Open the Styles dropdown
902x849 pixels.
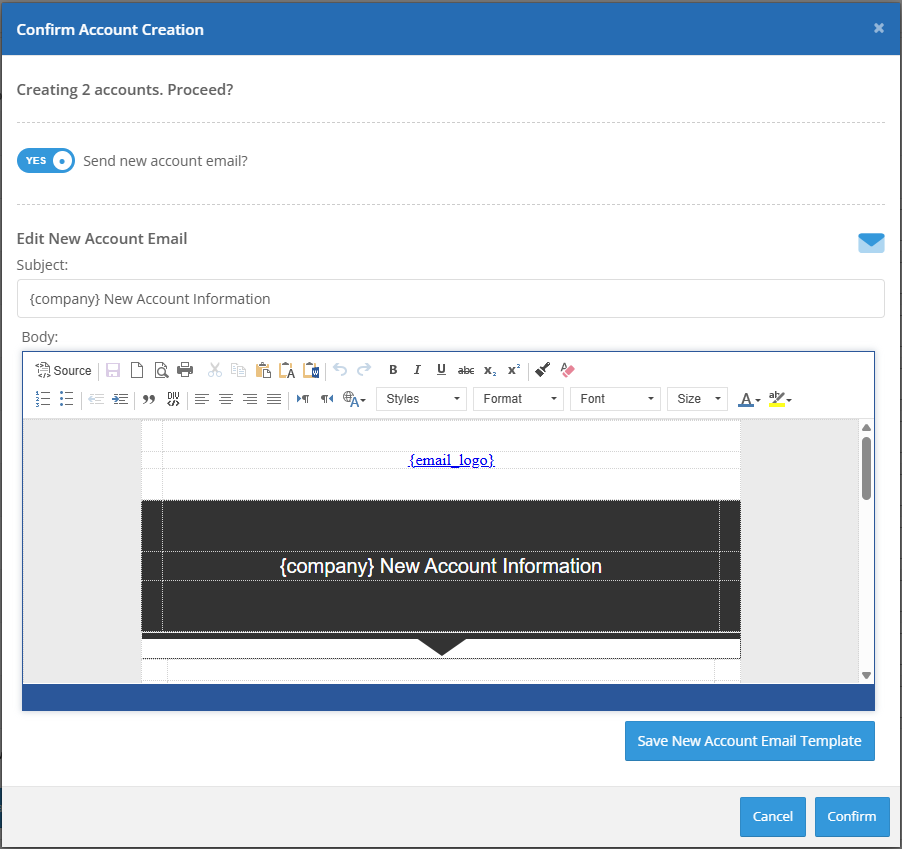click(421, 399)
